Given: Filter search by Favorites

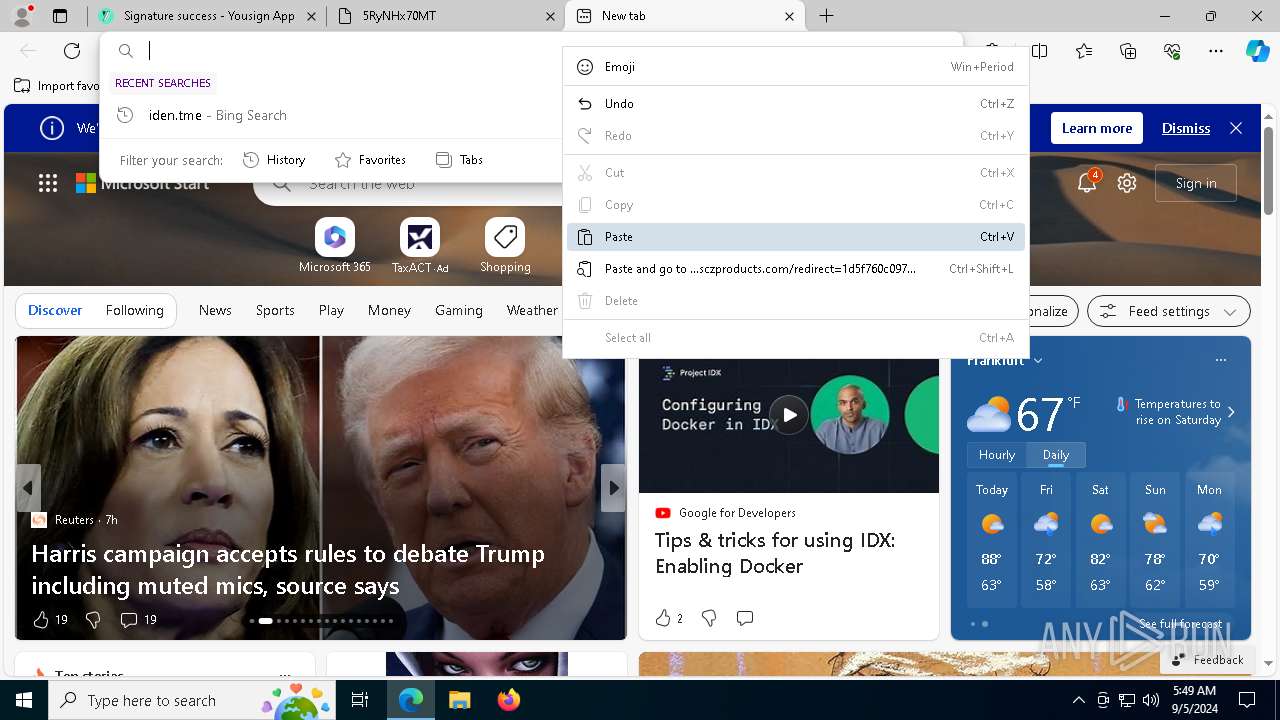Looking at the screenshot, I should tap(370, 160).
